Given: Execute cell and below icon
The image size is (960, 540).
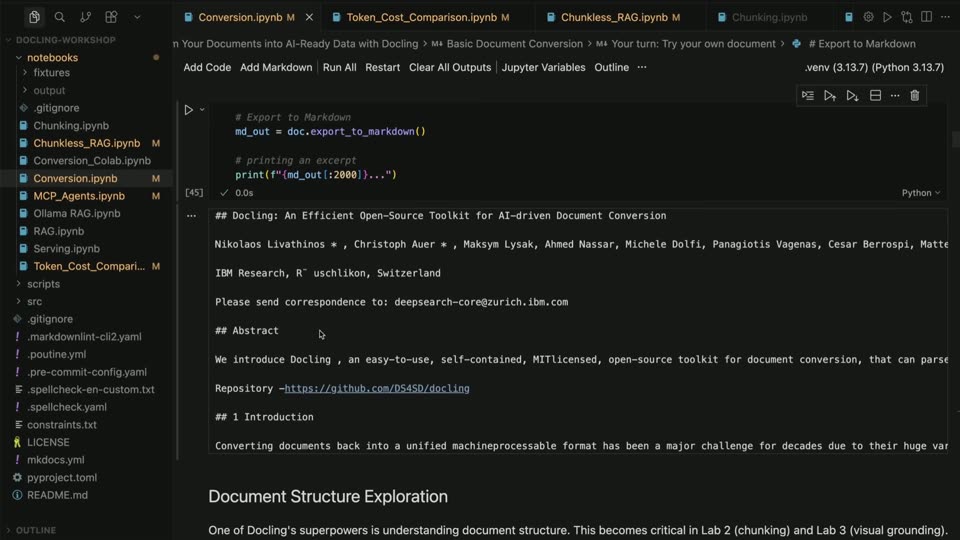Looking at the screenshot, I should pyautogui.click(x=852, y=96).
